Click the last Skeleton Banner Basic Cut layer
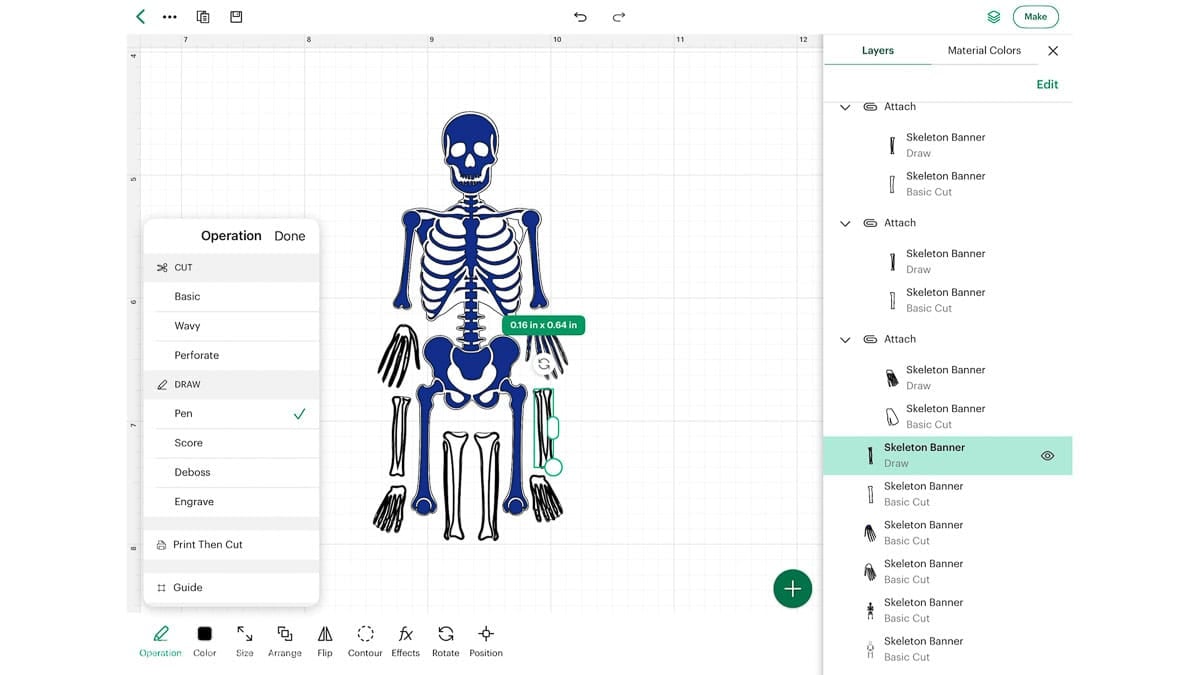This screenshot has width=1200, height=675. click(x=947, y=649)
